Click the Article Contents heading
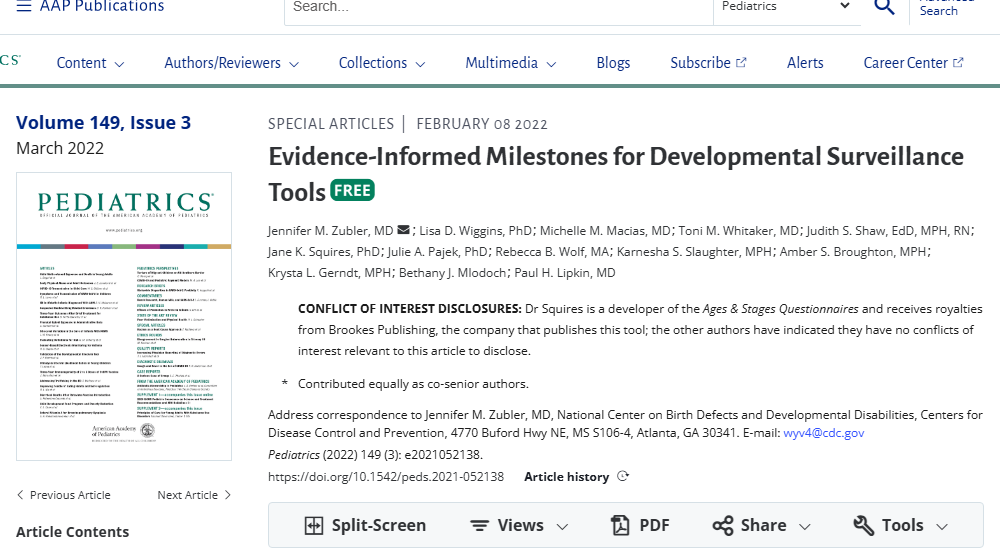Screen dimensions: 1000x556 click(x=72, y=532)
